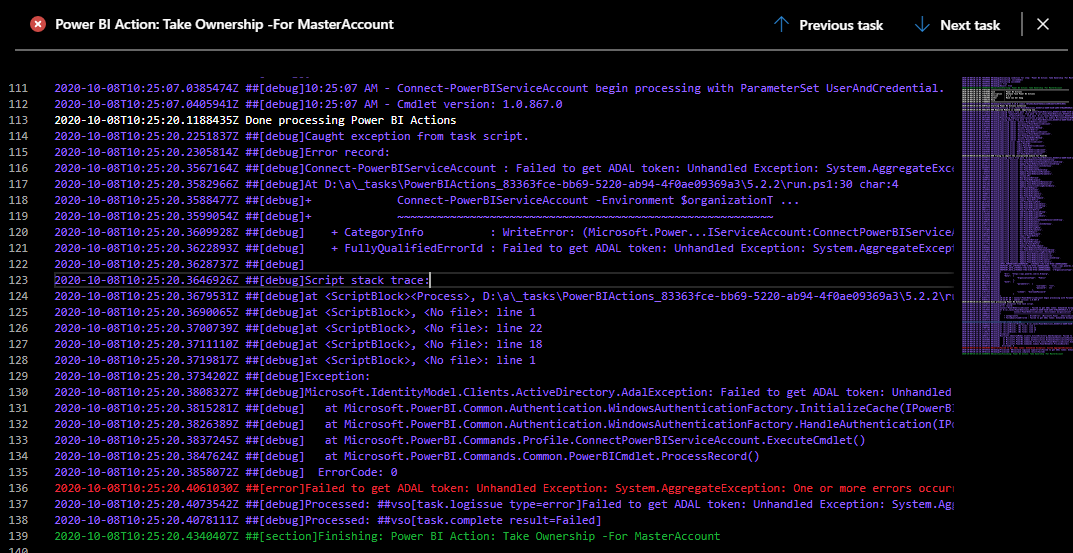Select log line number 128

[x=18, y=360]
